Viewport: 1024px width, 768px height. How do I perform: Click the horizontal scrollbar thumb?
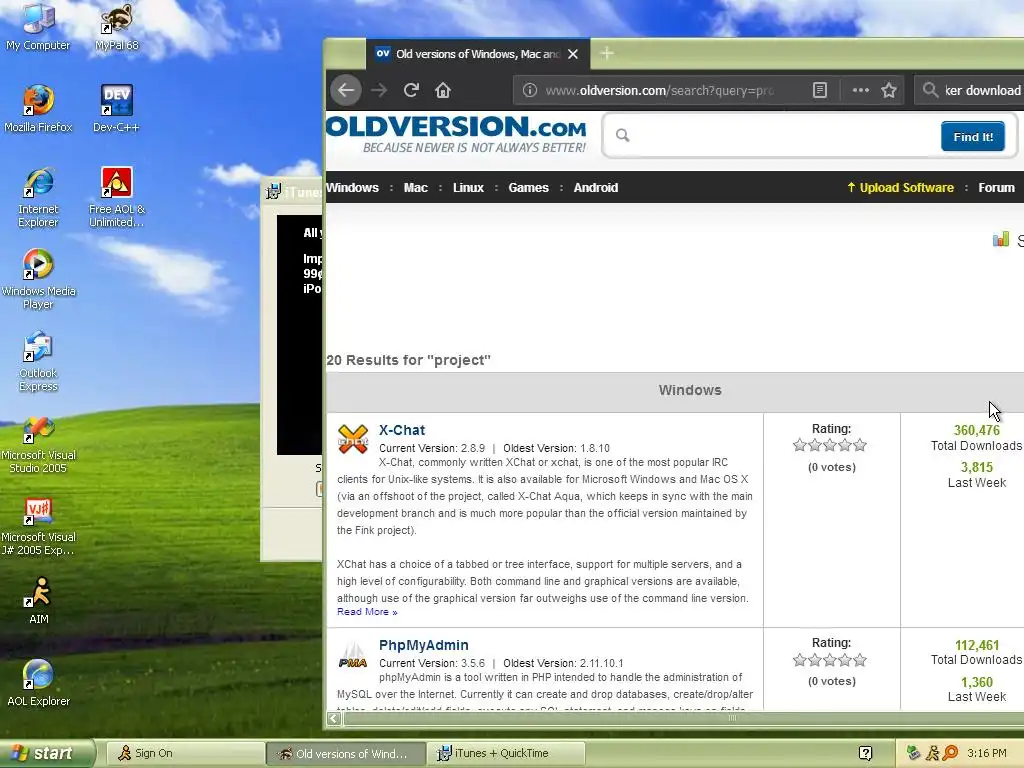684,718
